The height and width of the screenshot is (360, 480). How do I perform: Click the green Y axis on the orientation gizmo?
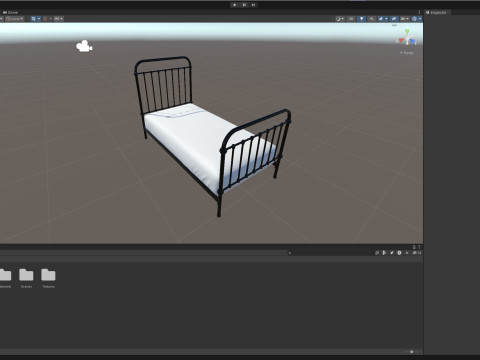click(x=407, y=32)
